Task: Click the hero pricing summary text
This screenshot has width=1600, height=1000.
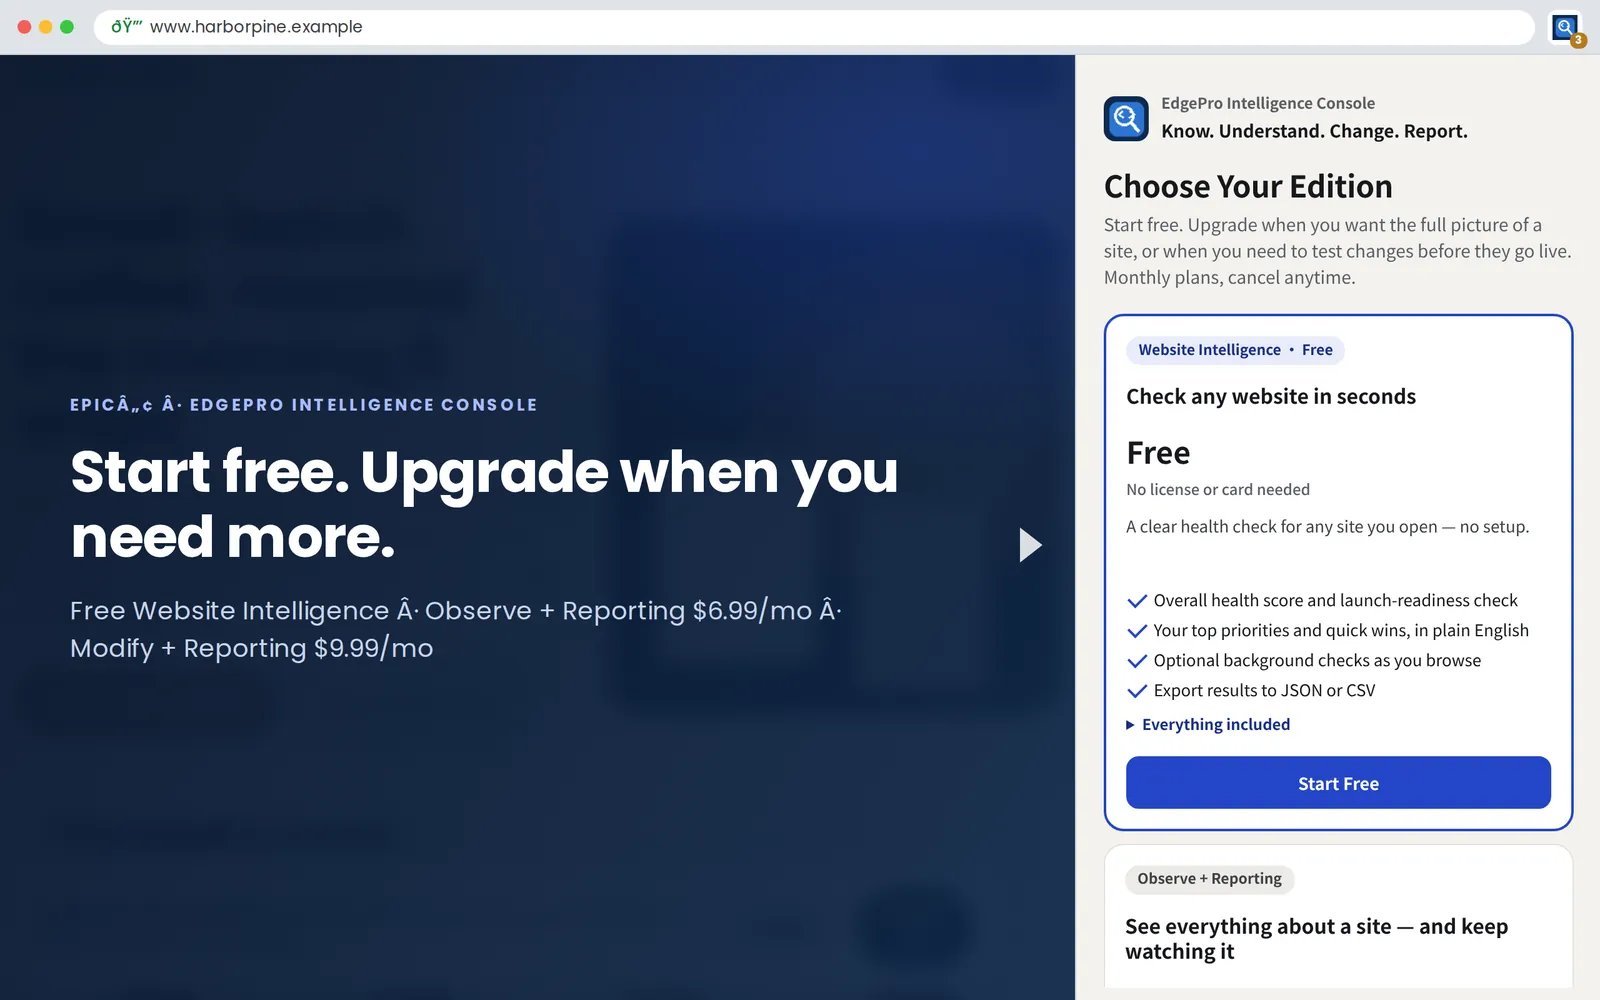Action: click(x=456, y=629)
